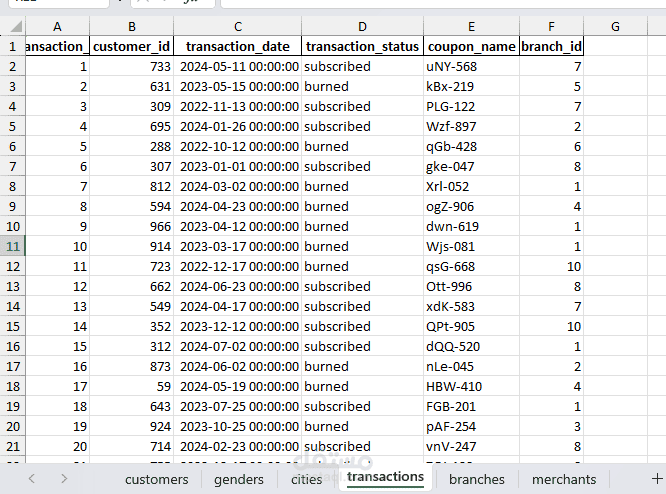The height and width of the screenshot is (494, 666).
Task: Open the merchants sheet tab
Action: (x=564, y=479)
